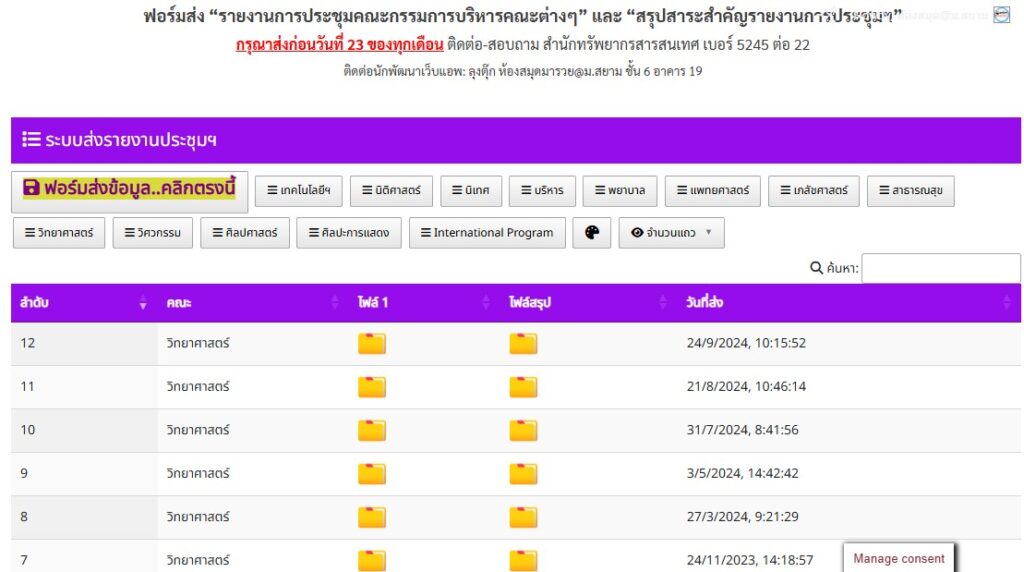The width and height of the screenshot is (1024, 572).
Task: Sort table by ลำดับ column
Action: click(x=84, y=302)
